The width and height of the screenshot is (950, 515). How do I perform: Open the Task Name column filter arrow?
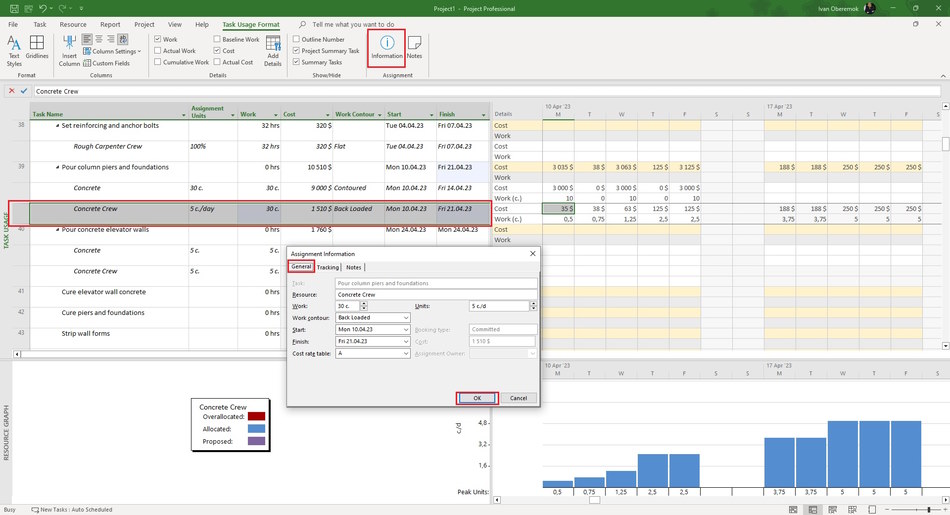184,115
